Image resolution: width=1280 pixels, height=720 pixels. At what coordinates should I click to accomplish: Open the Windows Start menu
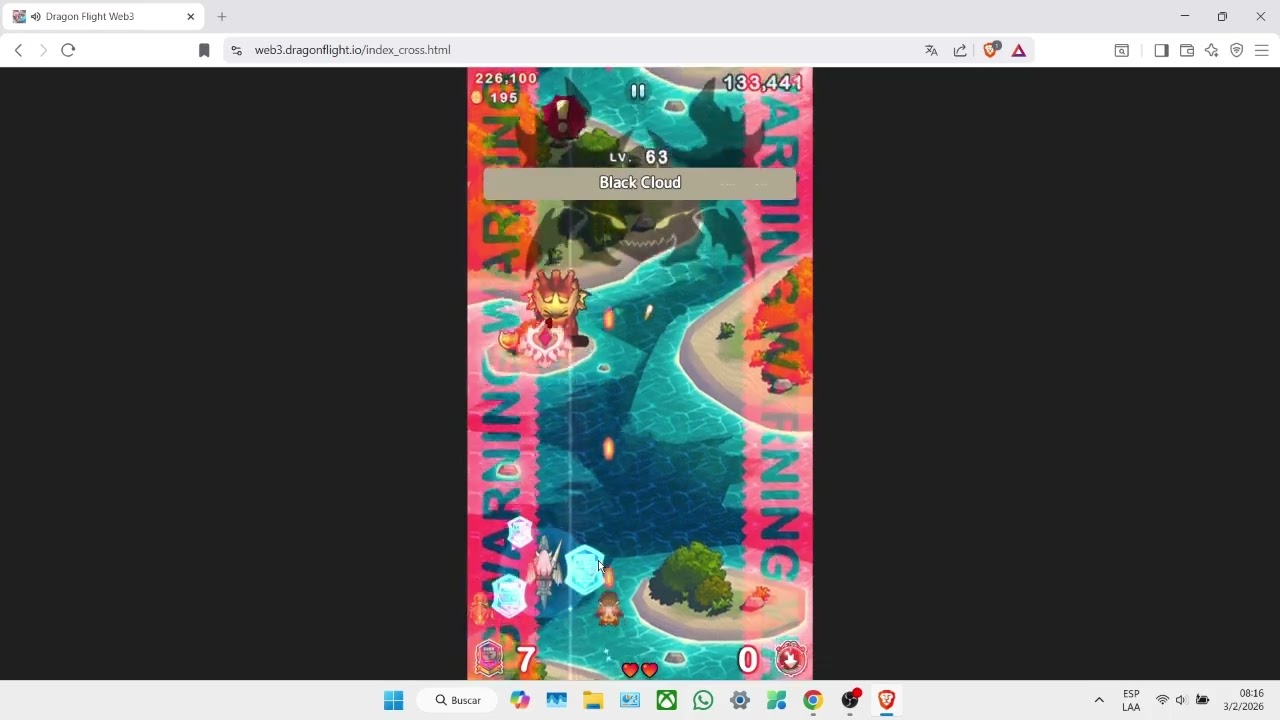(394, 700)
